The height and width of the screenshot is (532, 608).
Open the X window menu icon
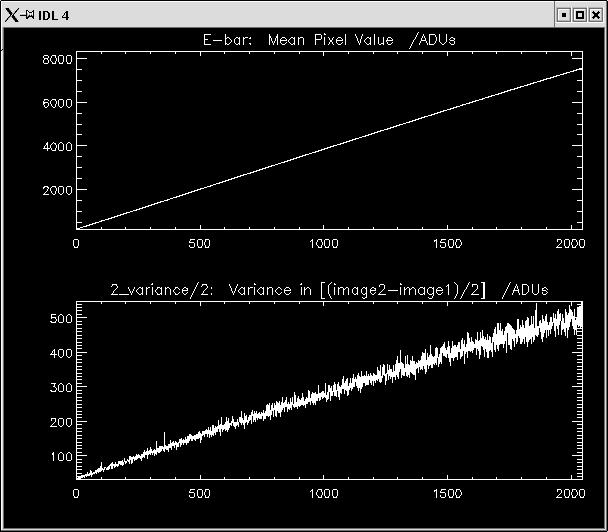(x=11, y=16)
